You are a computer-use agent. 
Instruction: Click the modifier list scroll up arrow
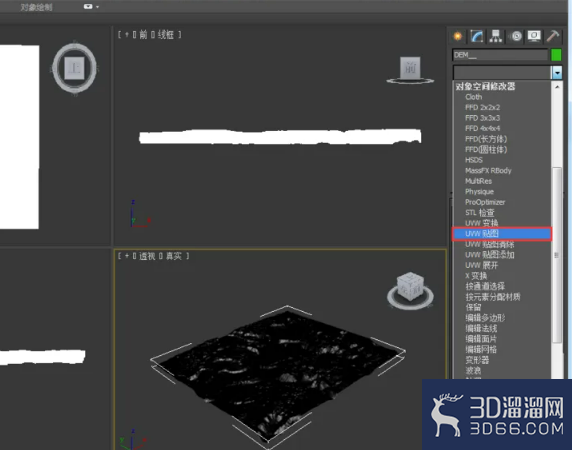557,87
